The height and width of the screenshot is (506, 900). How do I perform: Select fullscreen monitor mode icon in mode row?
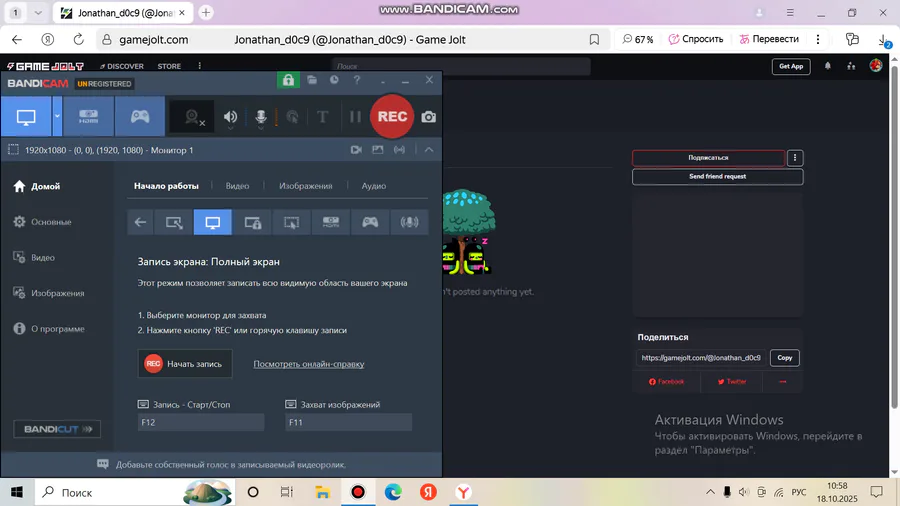(x=213, y=222)
